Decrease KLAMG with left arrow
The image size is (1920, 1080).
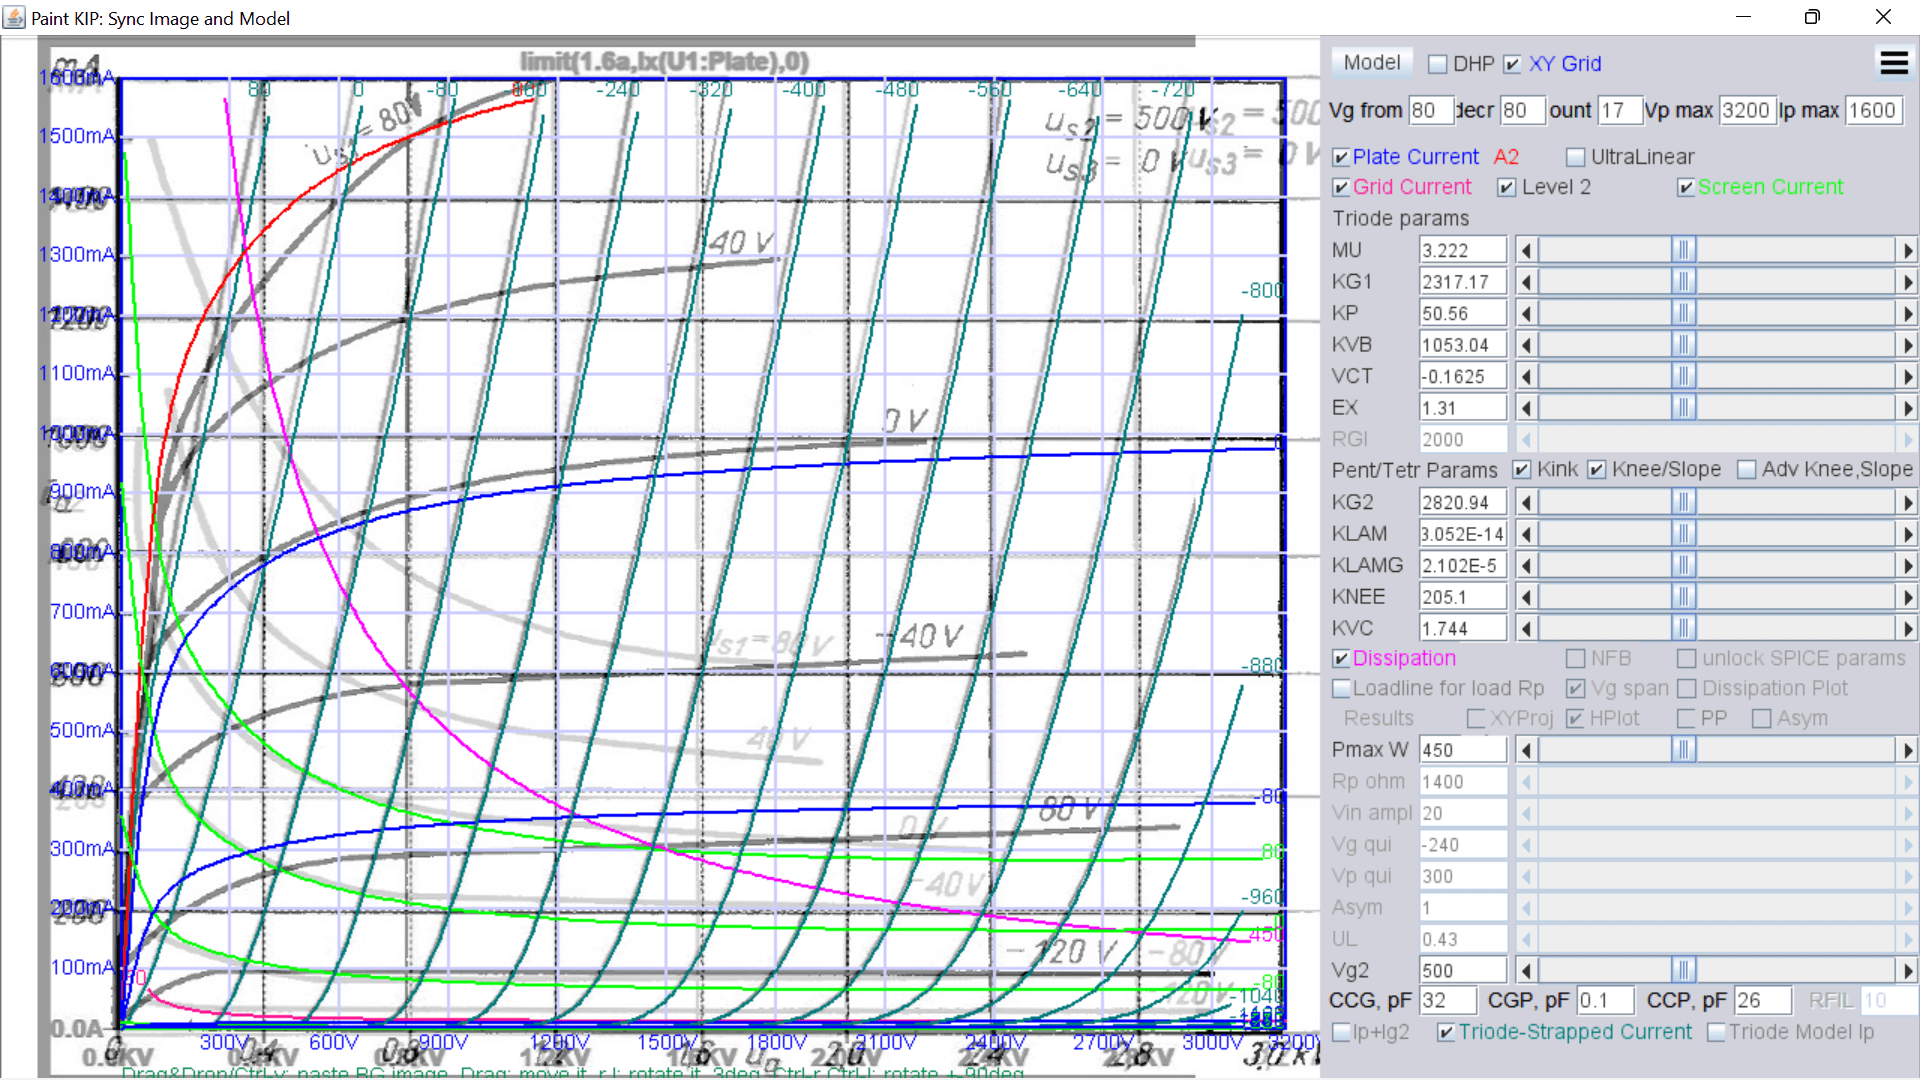coord(1526,565)
